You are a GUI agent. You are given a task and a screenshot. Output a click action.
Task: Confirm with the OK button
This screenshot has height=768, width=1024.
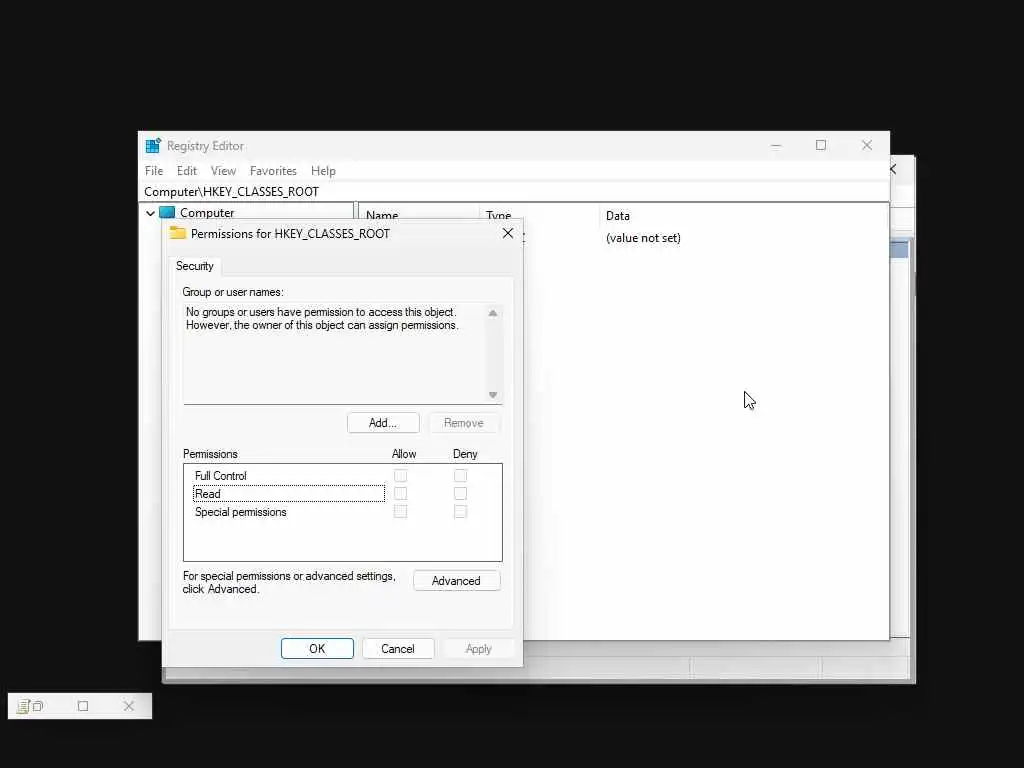click(x=317, y=648)
